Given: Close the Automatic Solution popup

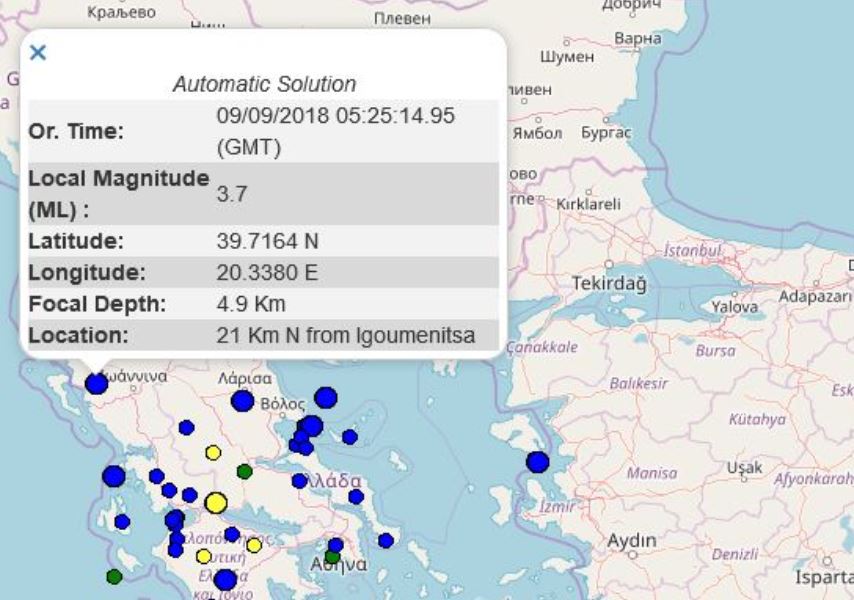Looking at the screenshot, I should (x=38, y=53).
